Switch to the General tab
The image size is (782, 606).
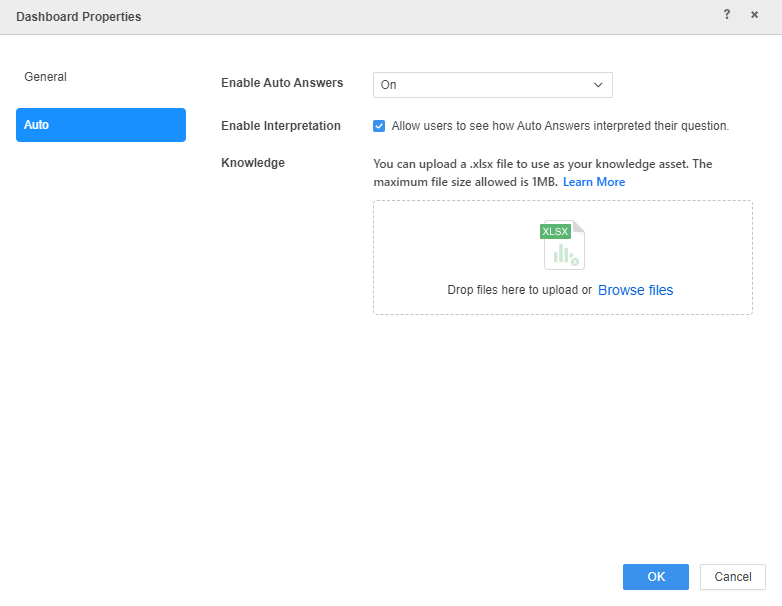46,77
